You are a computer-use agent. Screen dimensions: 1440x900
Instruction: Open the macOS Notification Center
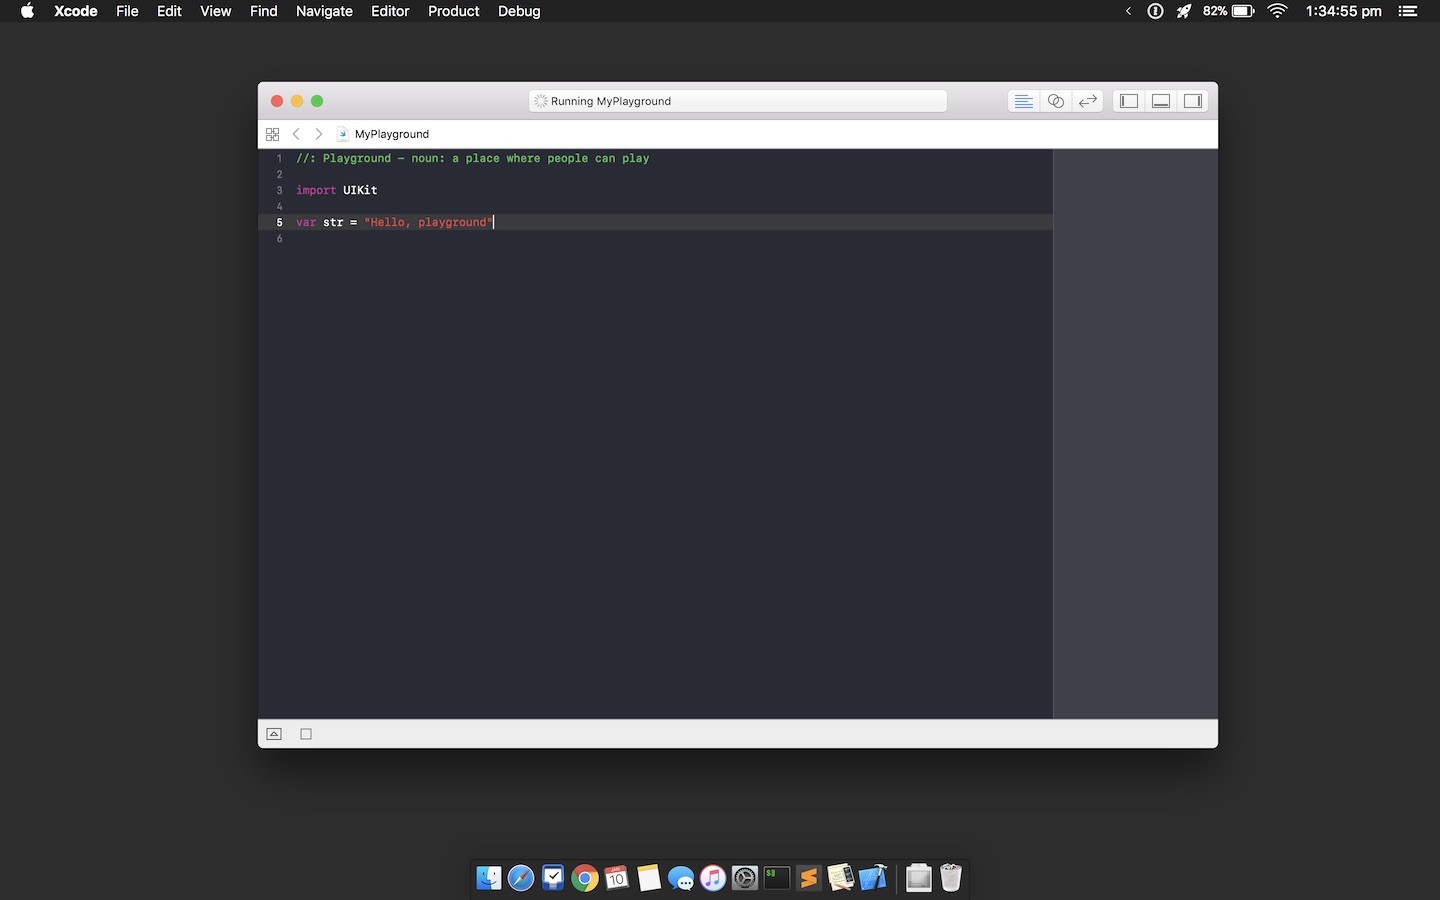(x=1408, y=11)
